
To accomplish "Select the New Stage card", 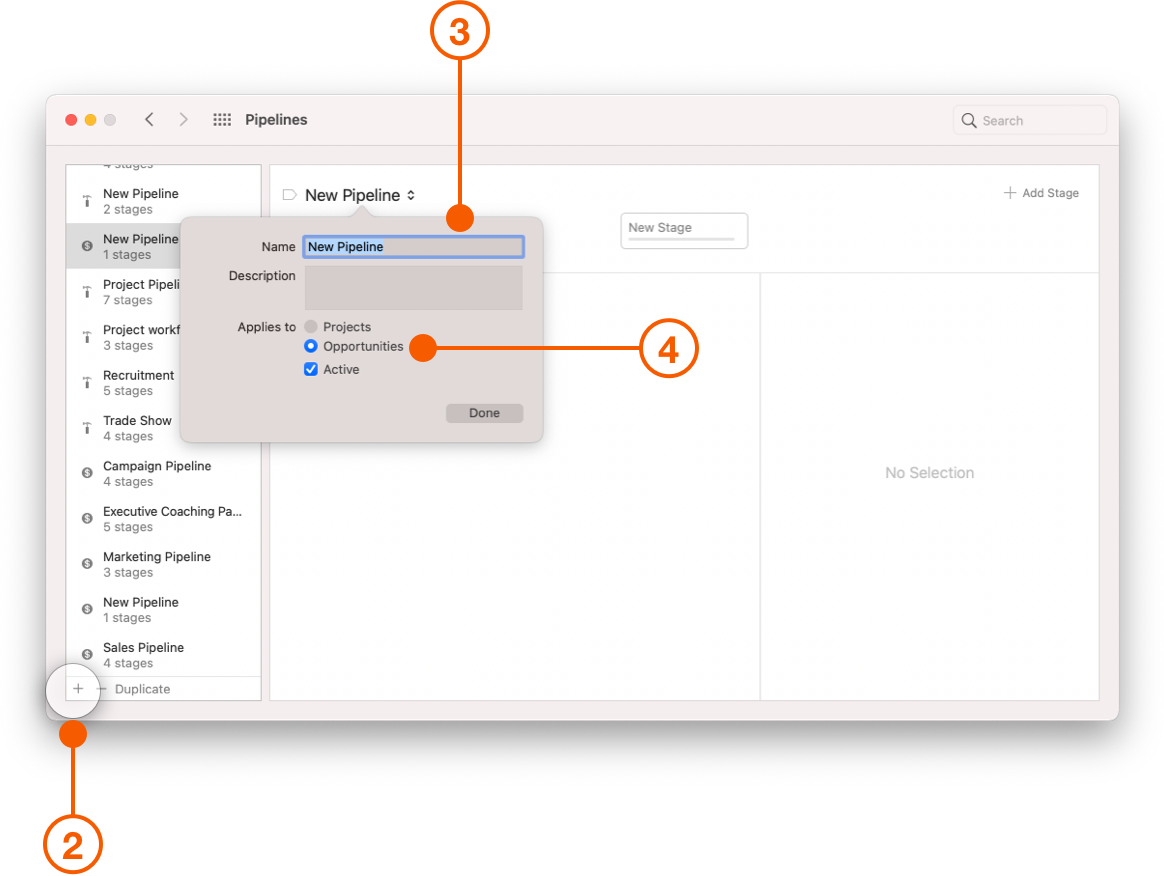I will point(684,231).
